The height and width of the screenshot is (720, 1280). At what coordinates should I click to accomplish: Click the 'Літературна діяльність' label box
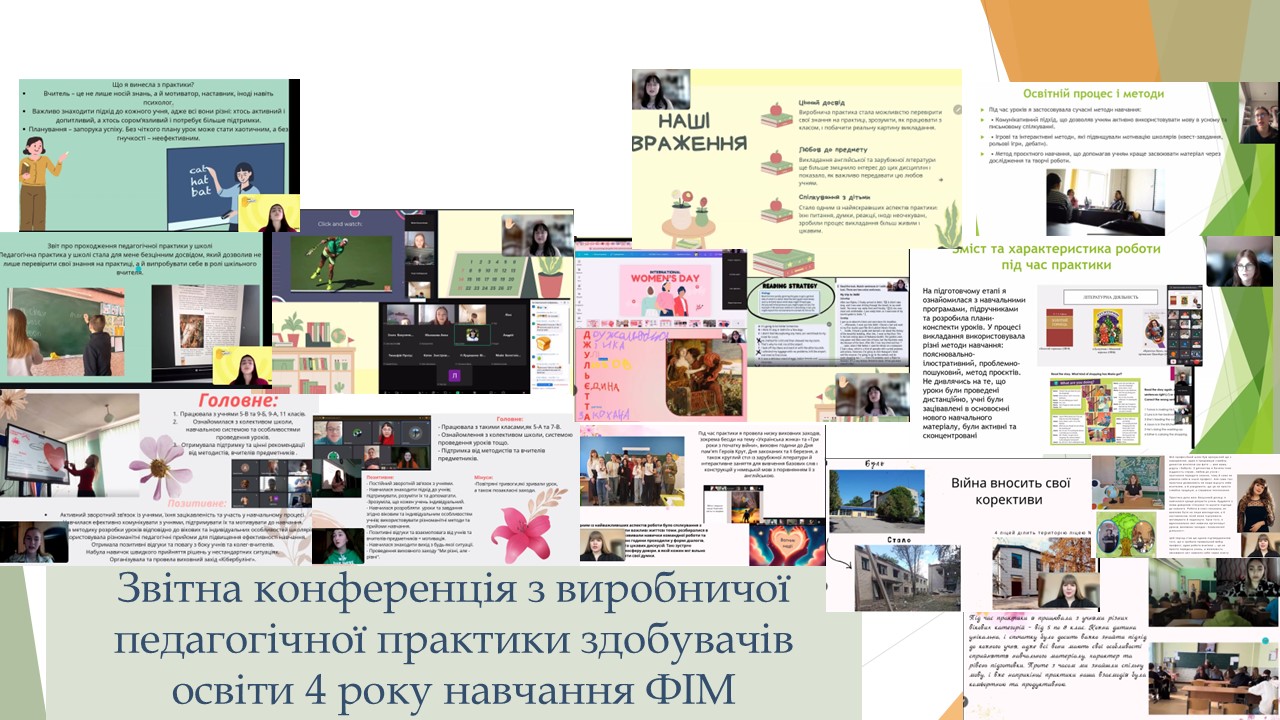tap(1098, 297)
